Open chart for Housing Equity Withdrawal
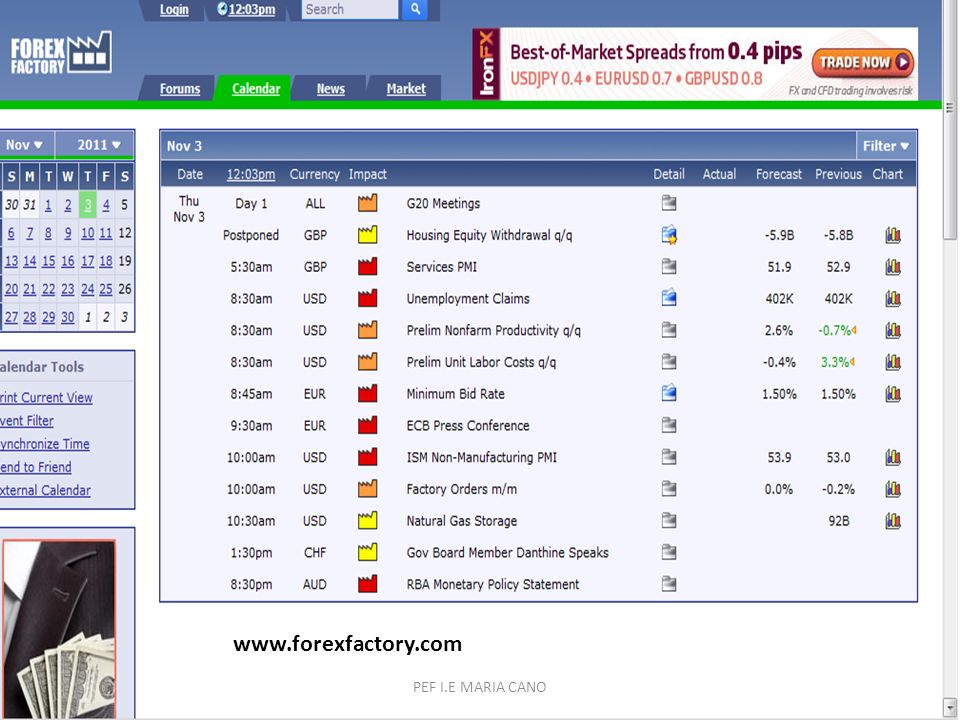 click(893, 235)
